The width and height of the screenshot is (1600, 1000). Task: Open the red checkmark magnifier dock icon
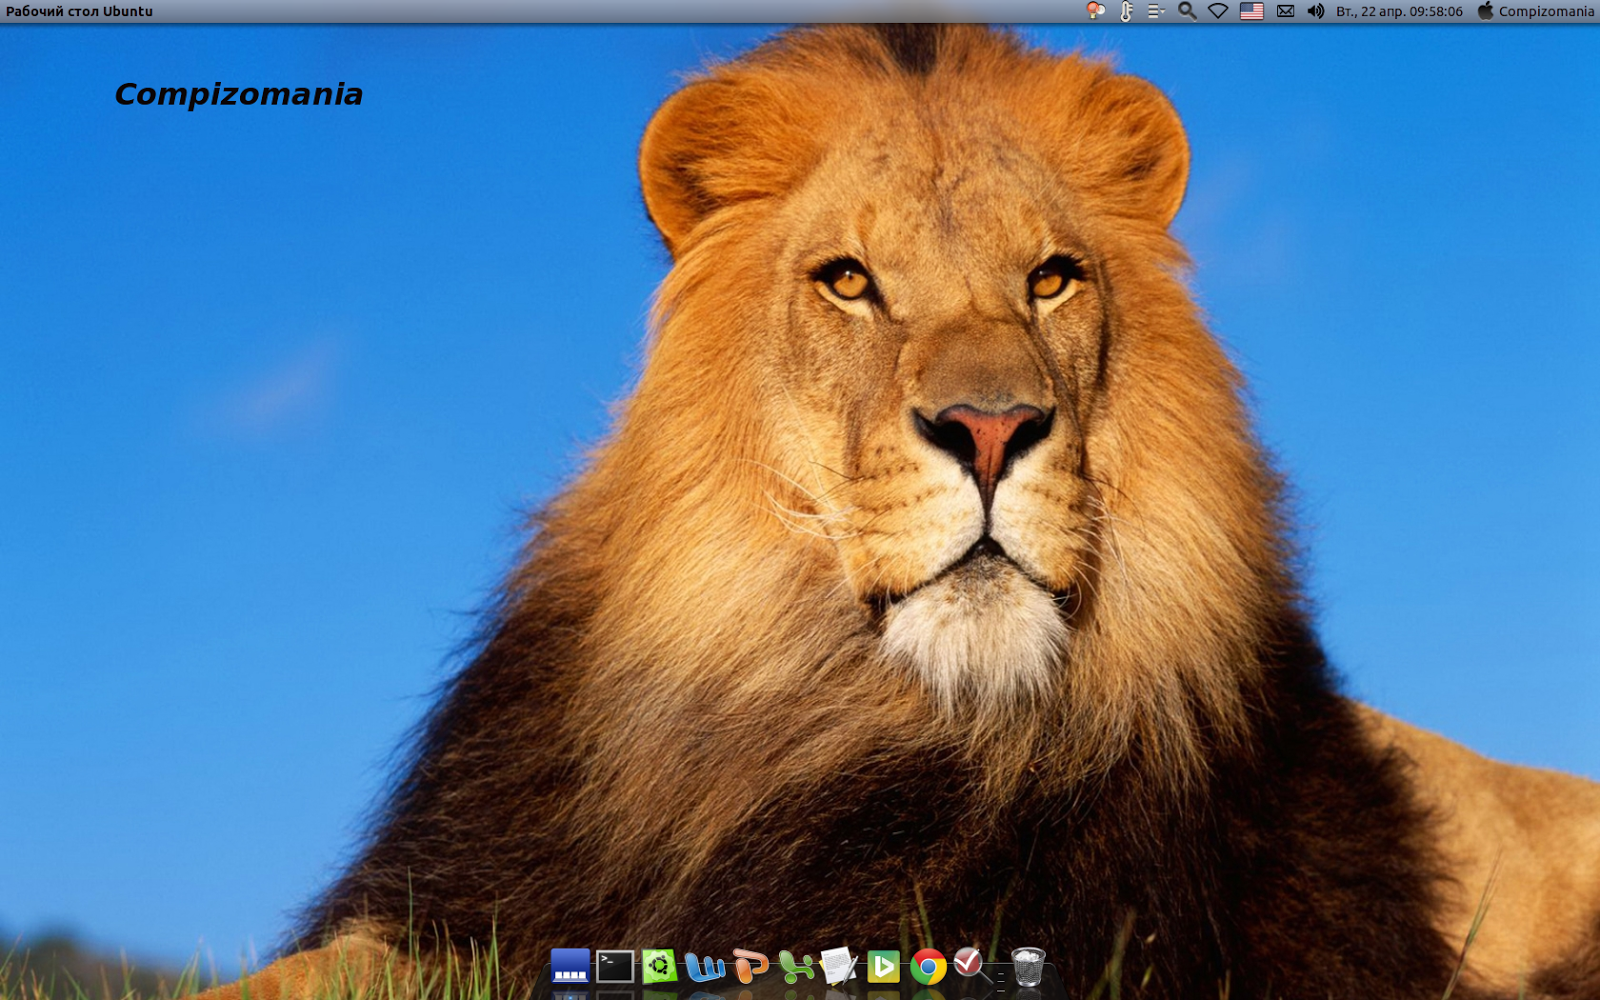(x=973, y=965)
